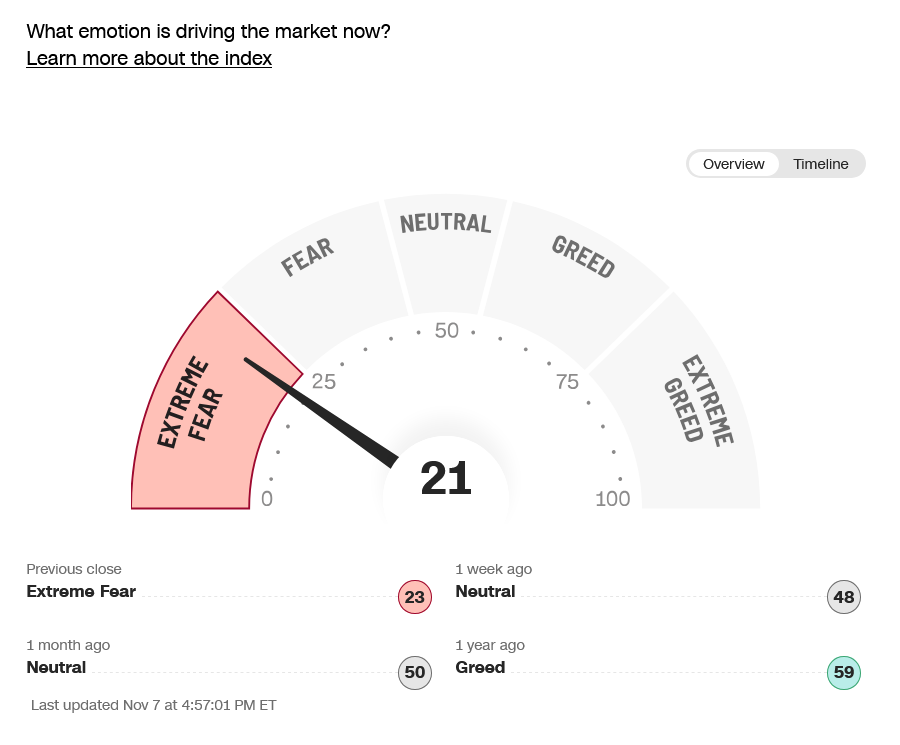The width and height of the screenshot is (900, 745).
Task: Open the Learn more about the index link
Action: coord(149,58)
